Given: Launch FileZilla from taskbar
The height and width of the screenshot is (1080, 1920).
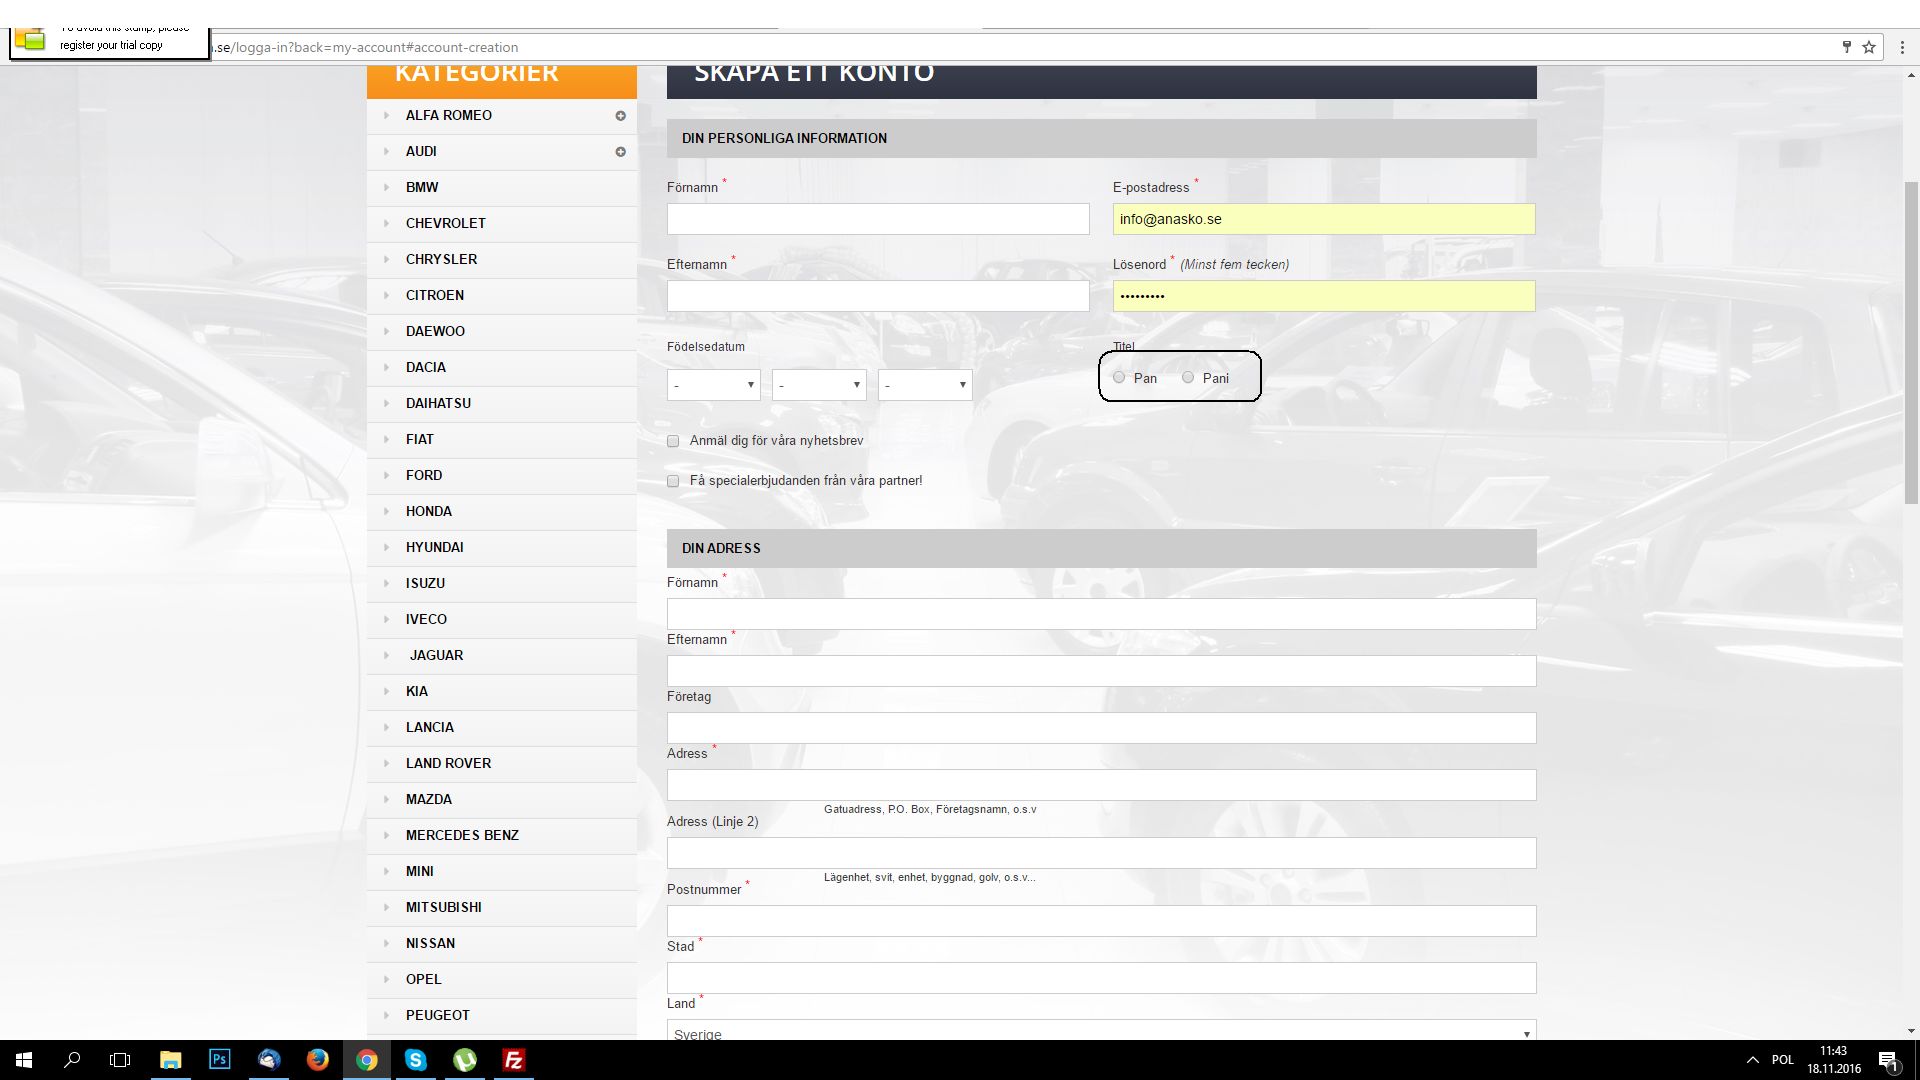Looking at the screenshot, I should click(x=513, y=1060).
